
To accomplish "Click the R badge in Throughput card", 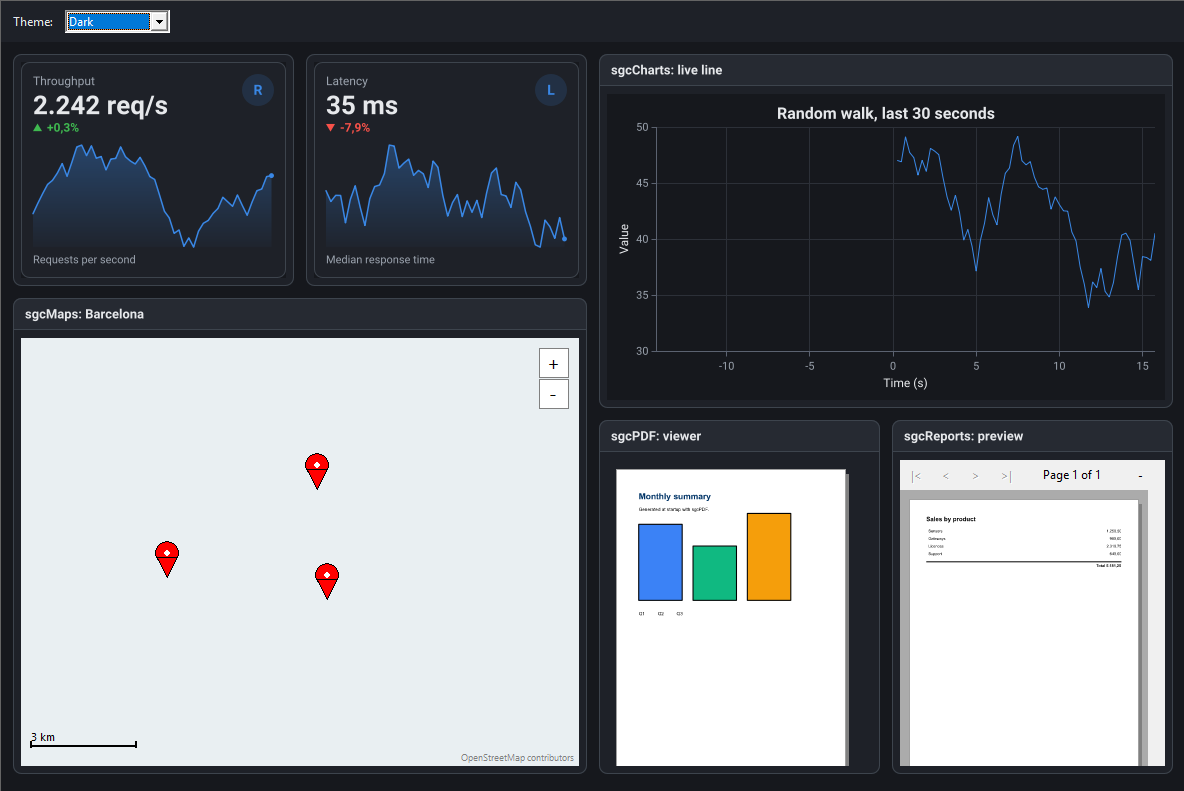I will coord(257,91).
